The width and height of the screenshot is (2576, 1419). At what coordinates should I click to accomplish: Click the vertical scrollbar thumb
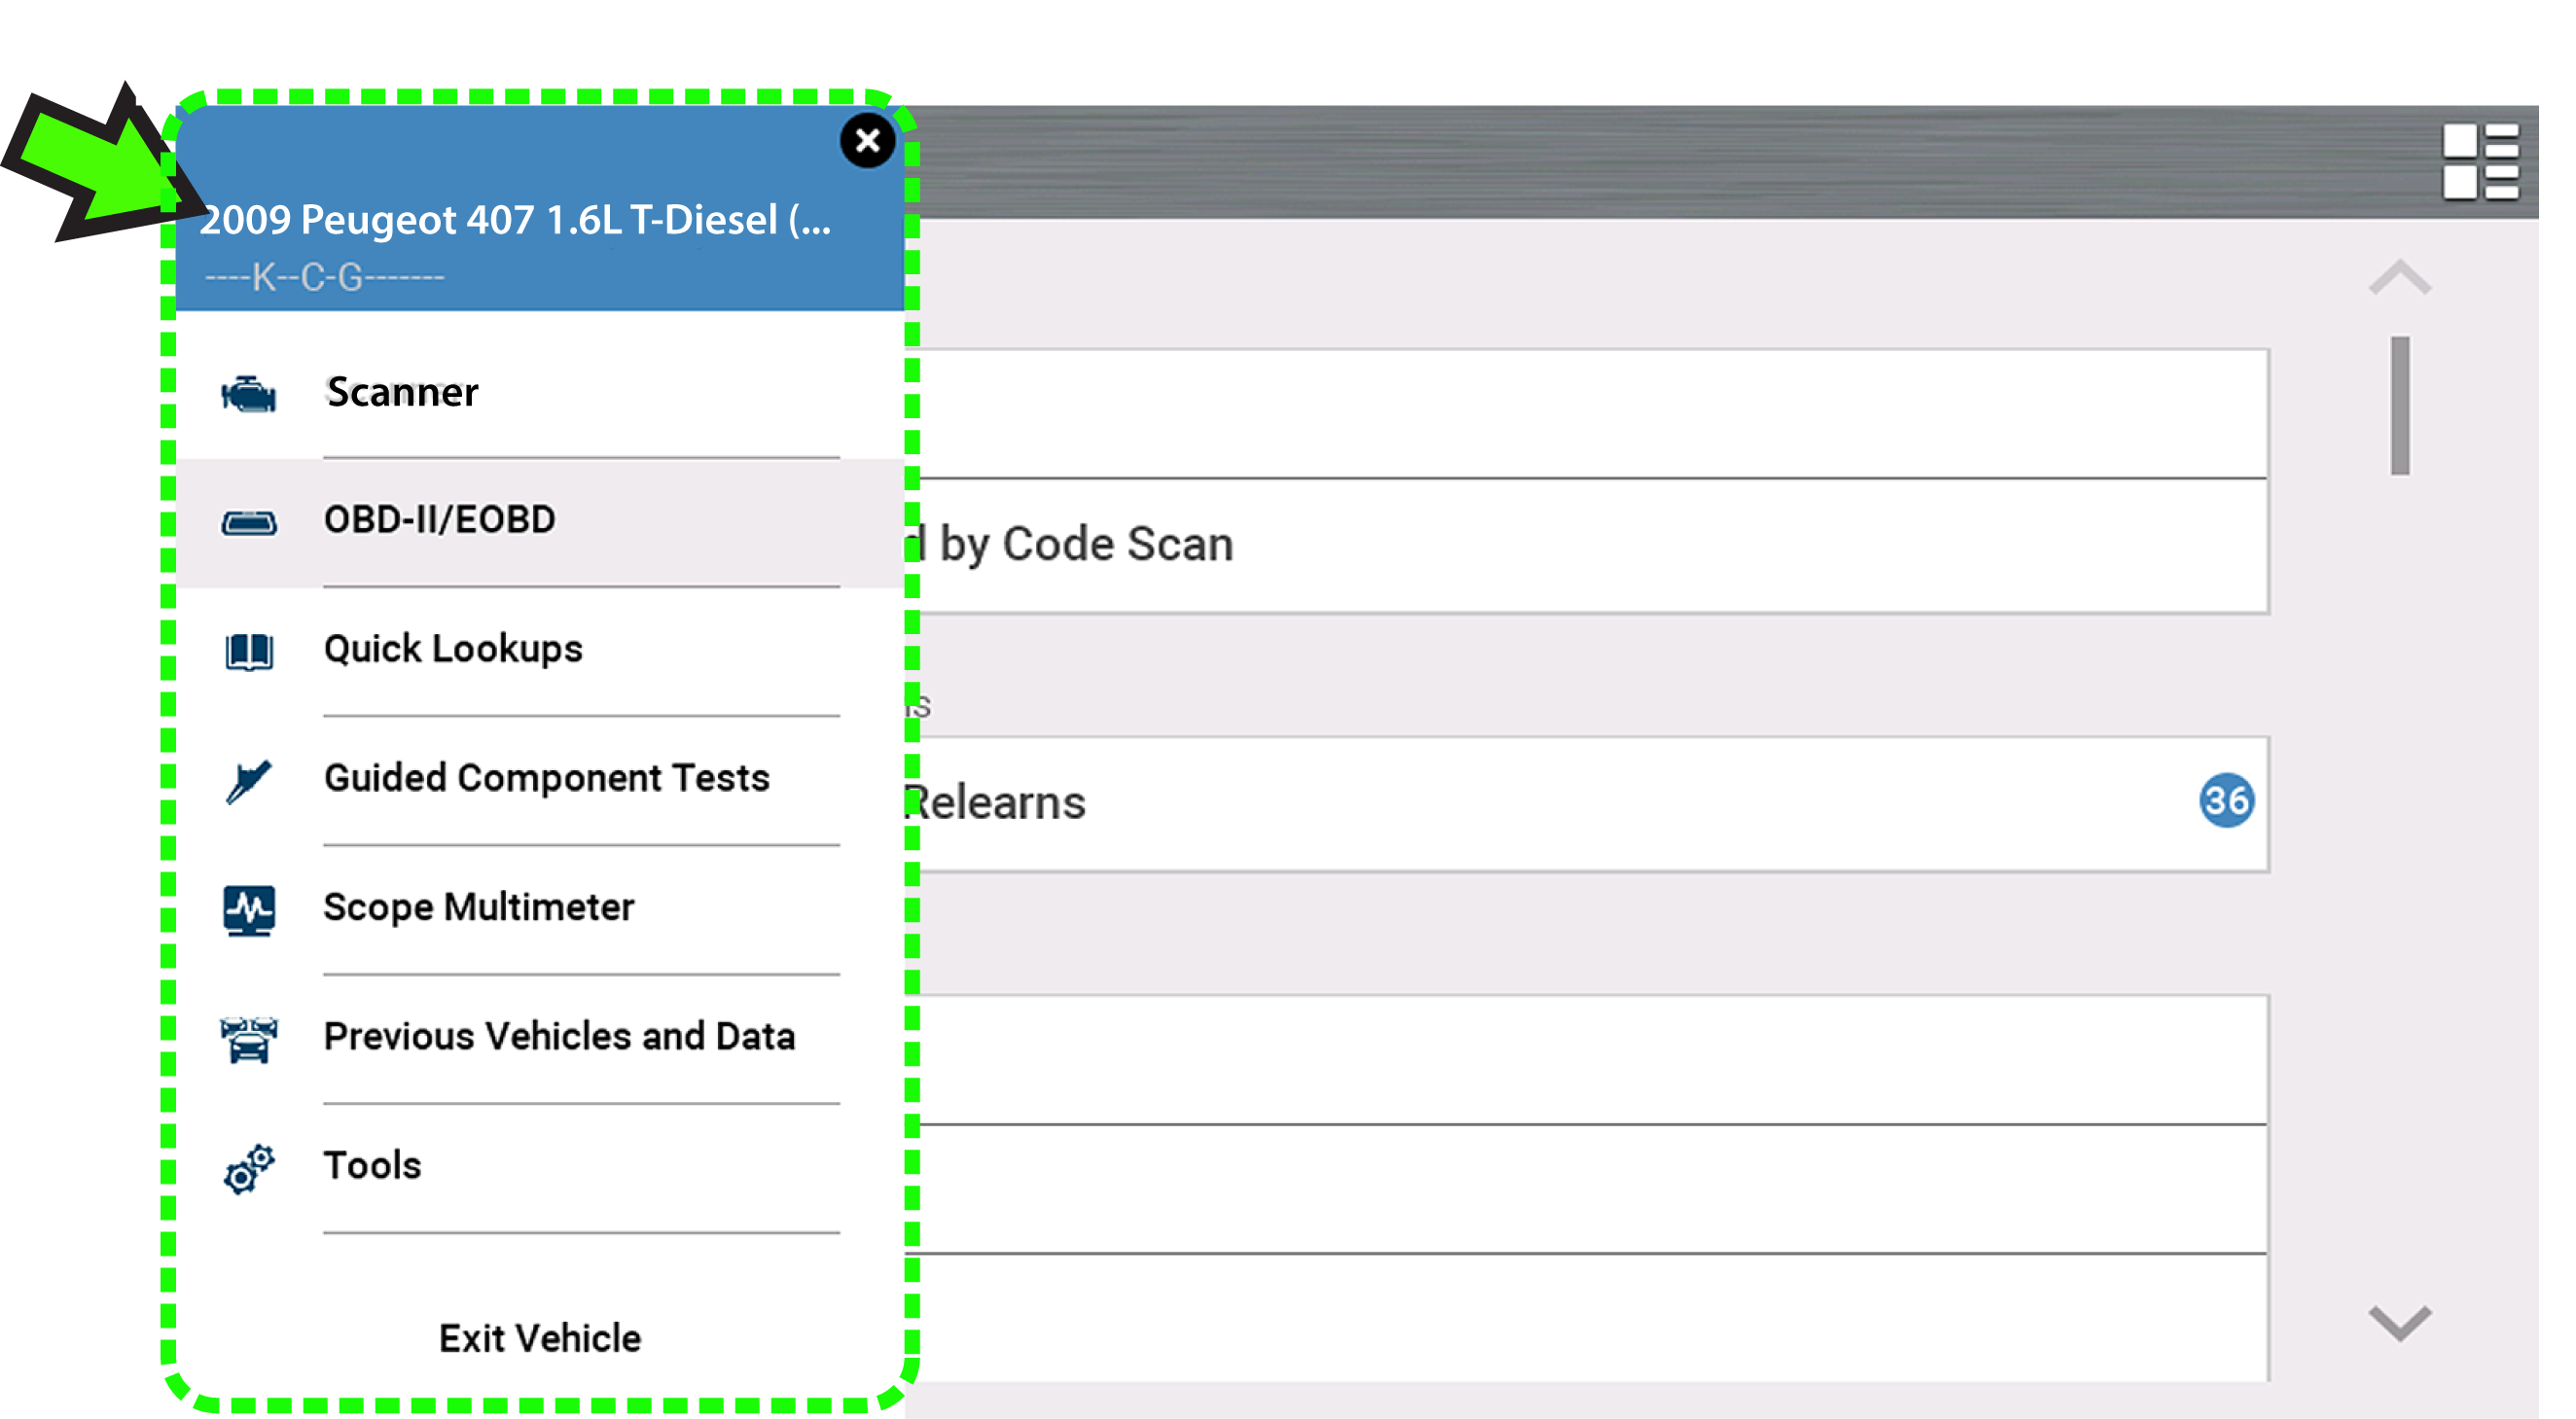point(2399,405)
